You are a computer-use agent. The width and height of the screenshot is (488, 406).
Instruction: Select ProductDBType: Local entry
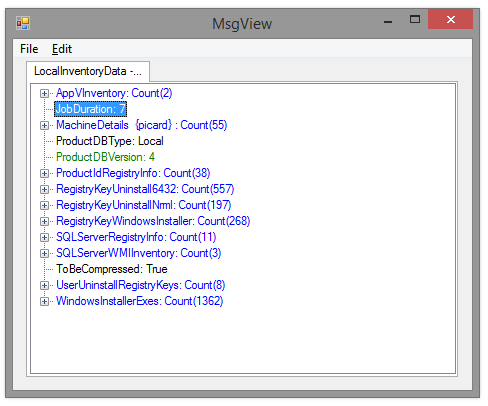coord(110,141)
